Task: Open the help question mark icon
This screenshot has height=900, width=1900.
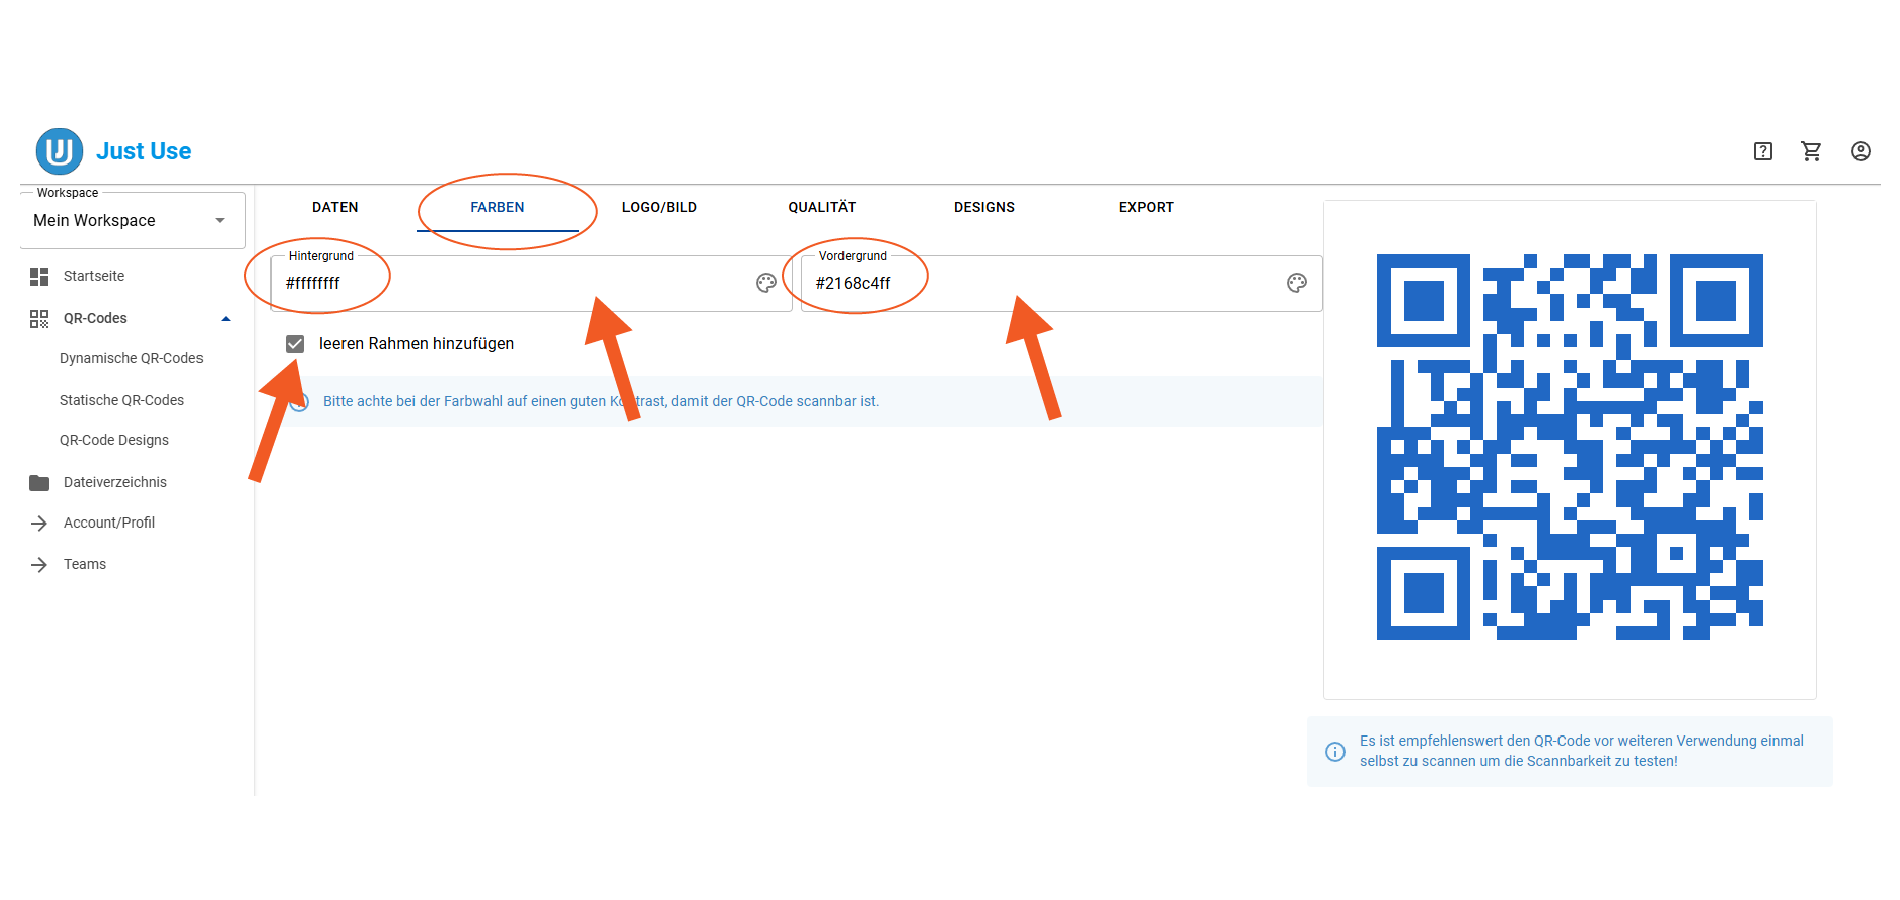Action: click(1763, 151)
